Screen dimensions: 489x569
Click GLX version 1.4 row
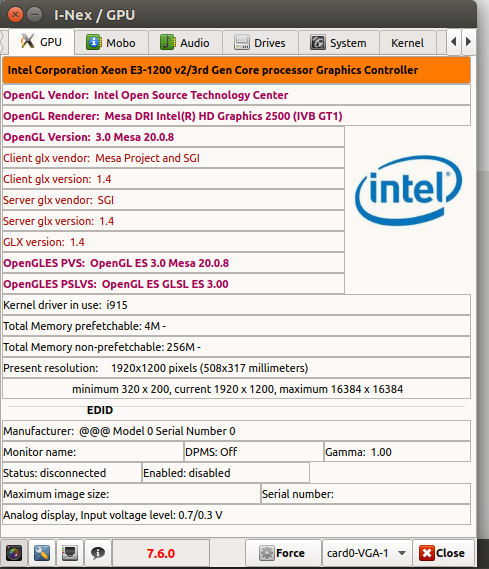(x=173, y=242)
